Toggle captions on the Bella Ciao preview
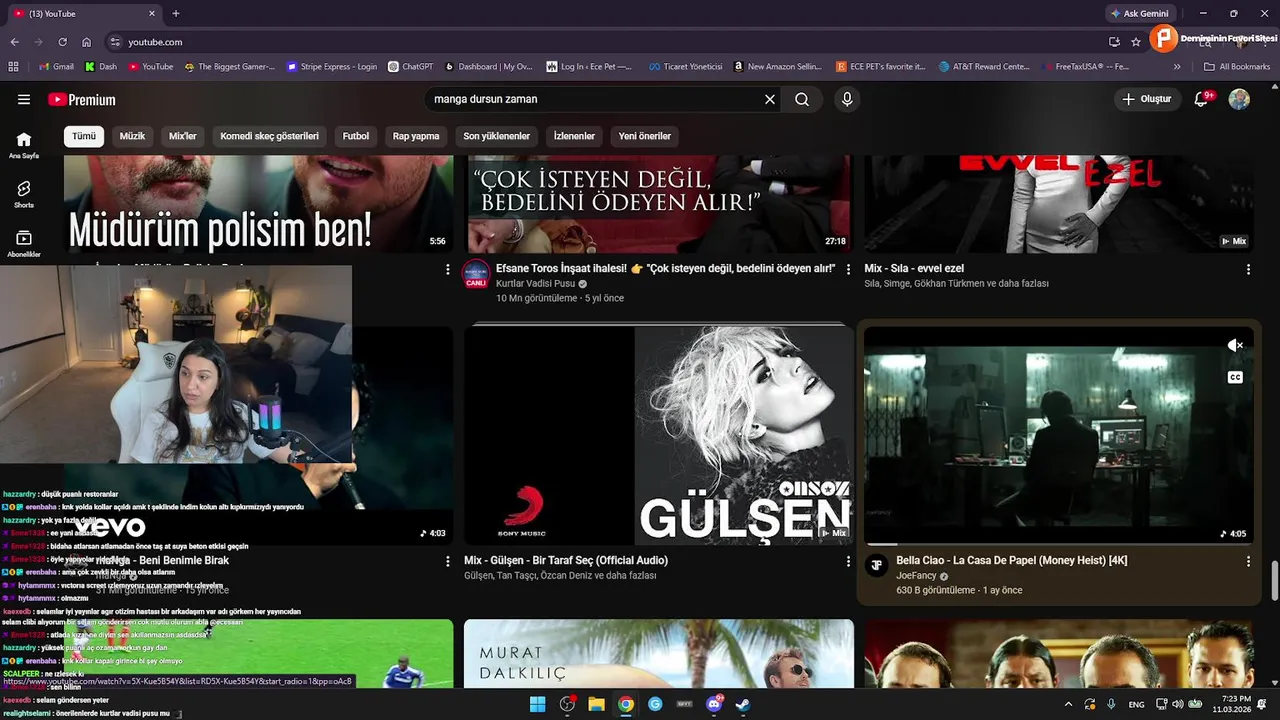This screenshot has height=720, width=1280. [x=1235, y=377]
